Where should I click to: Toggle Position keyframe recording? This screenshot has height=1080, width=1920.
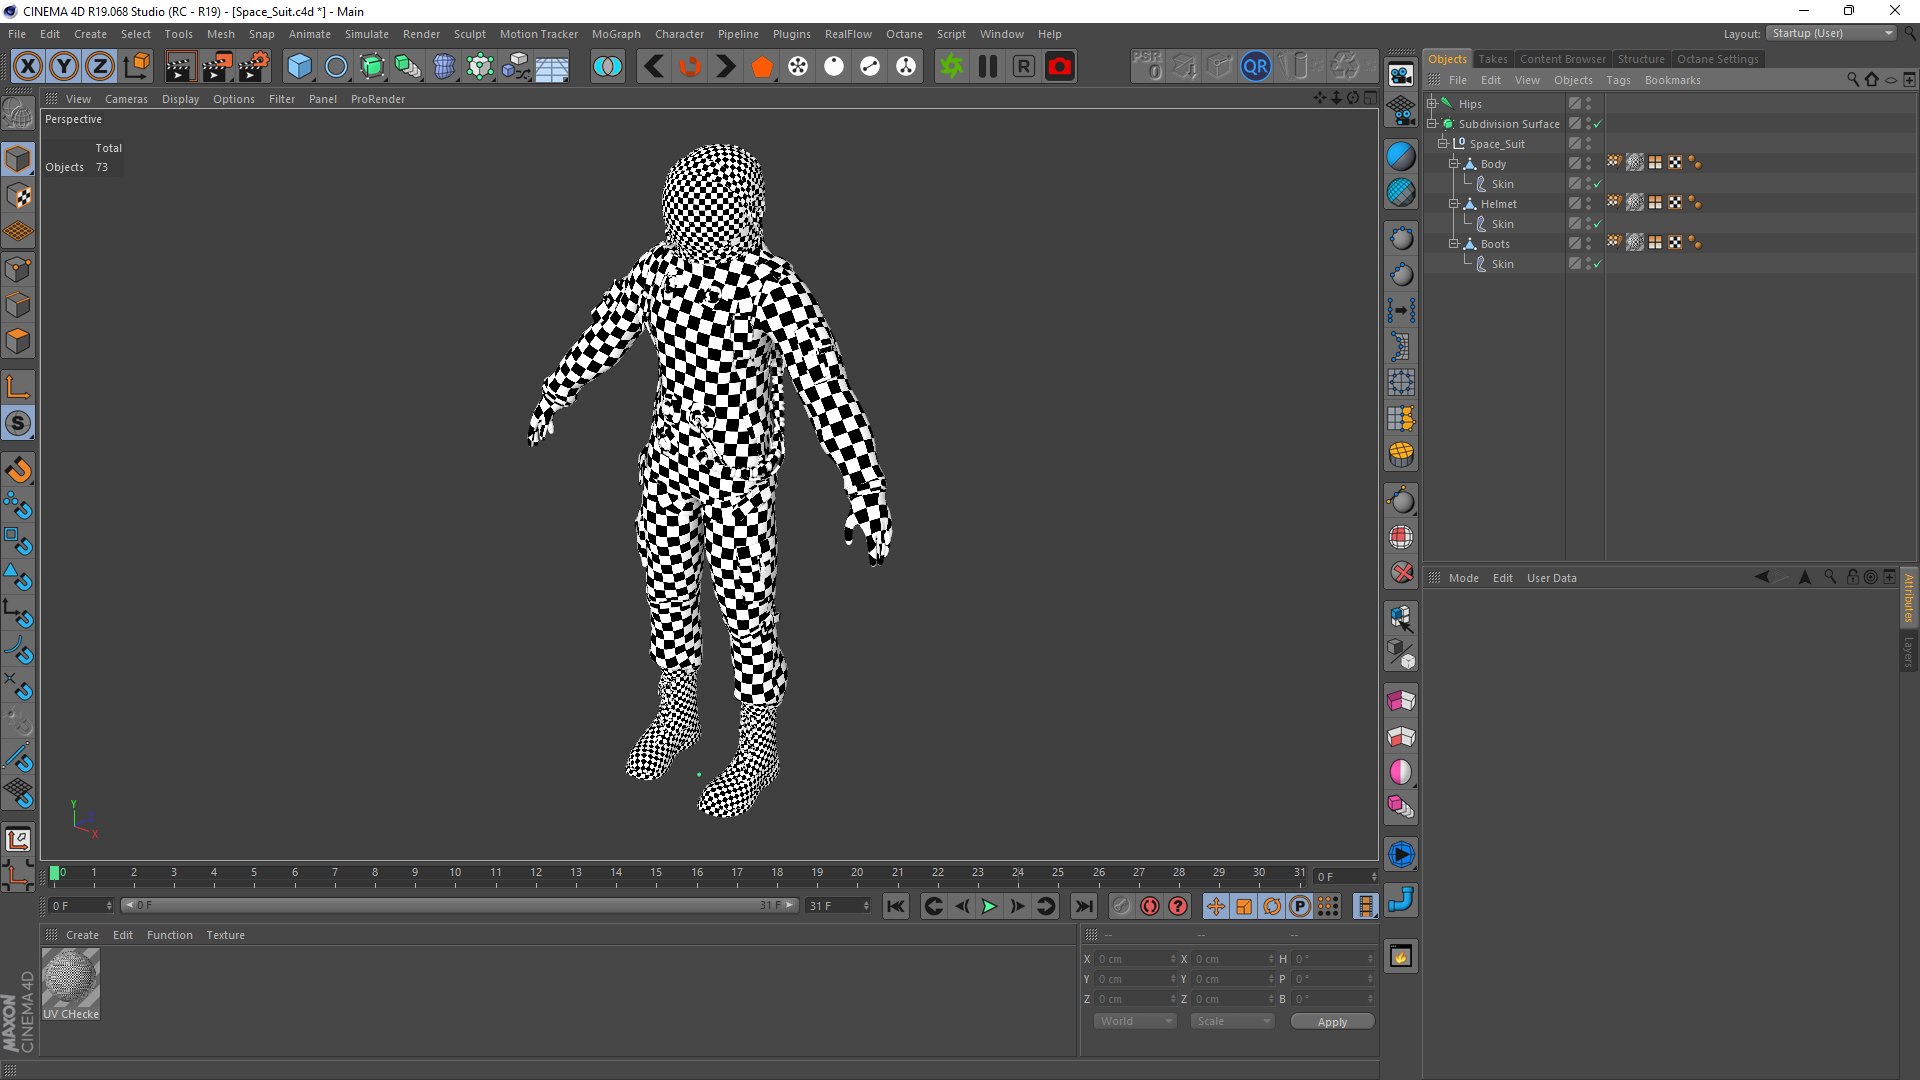coord(1215,906)
